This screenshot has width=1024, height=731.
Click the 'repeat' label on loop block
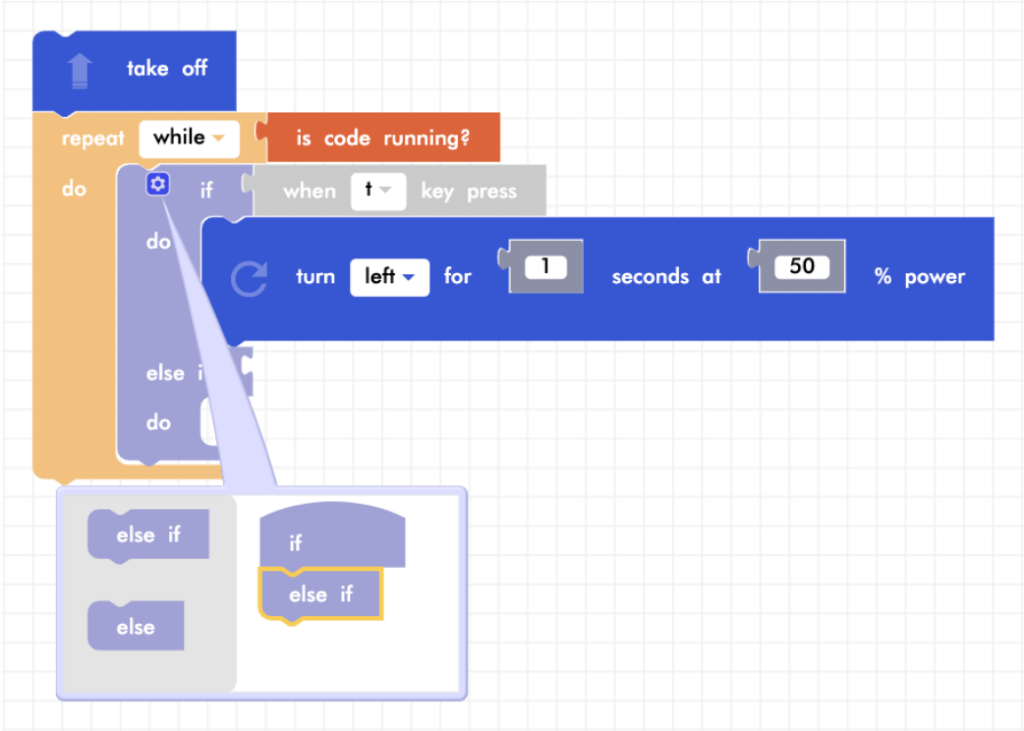[93, 139]
